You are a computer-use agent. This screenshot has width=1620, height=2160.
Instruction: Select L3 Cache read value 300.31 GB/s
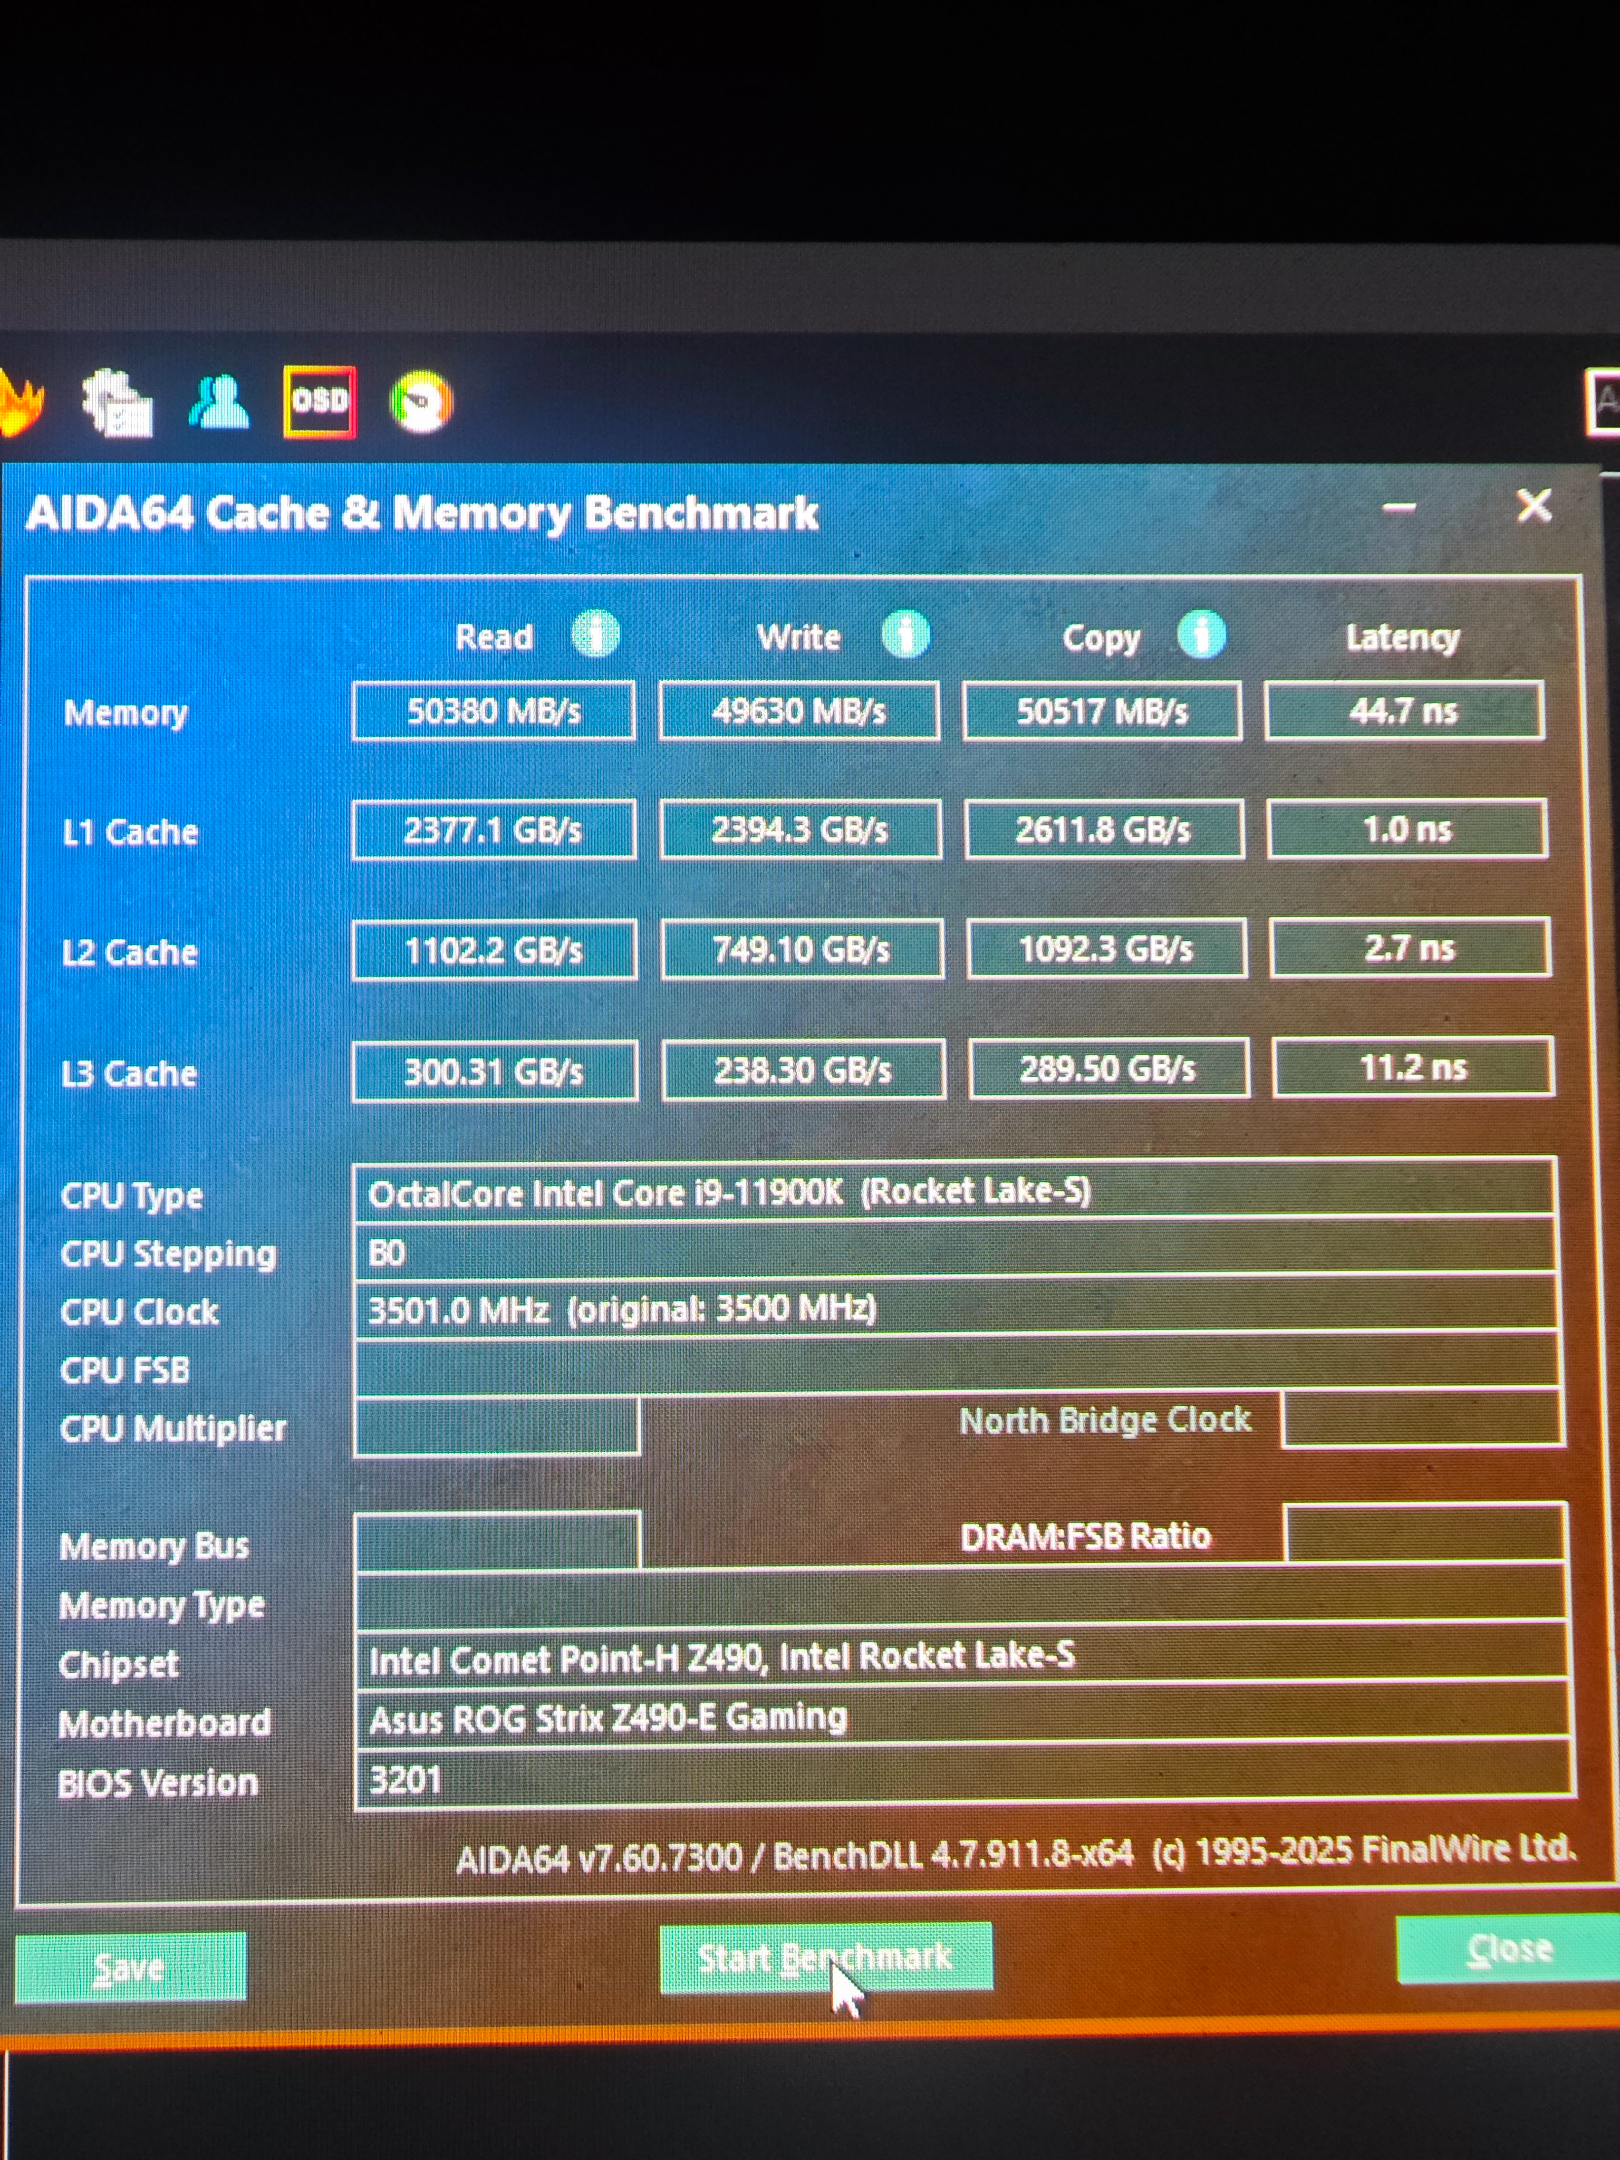[495, 1072]
